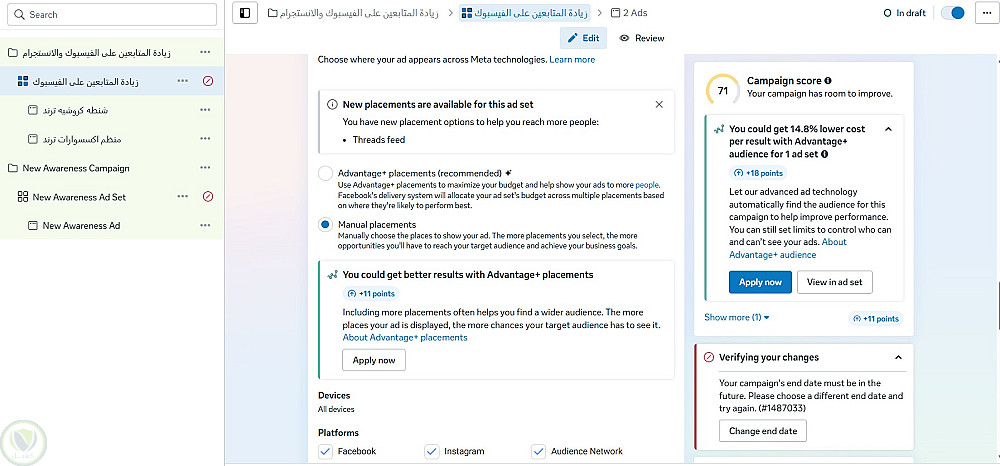Open About Advantage+ audience link
This screenshot has width=1000, height=466.
[788, 248]
